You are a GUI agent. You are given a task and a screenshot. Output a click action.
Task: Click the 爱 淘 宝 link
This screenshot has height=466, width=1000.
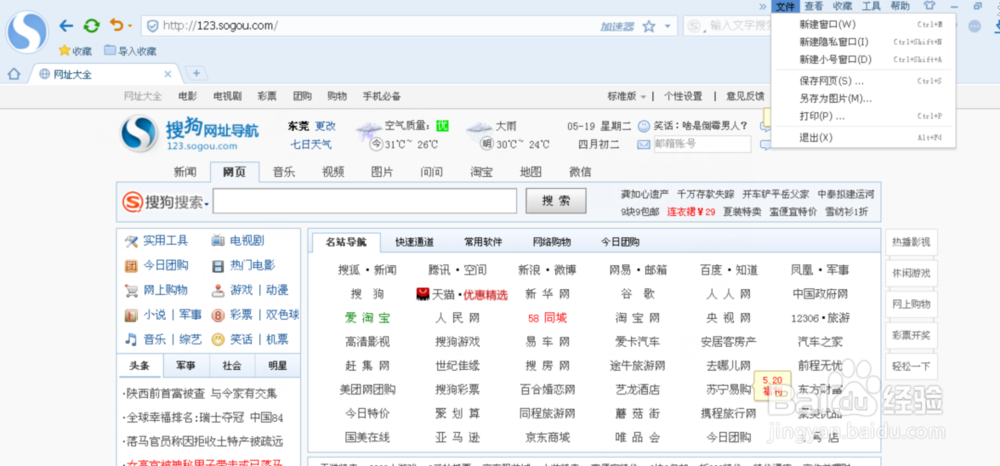(x=367, y=317)
